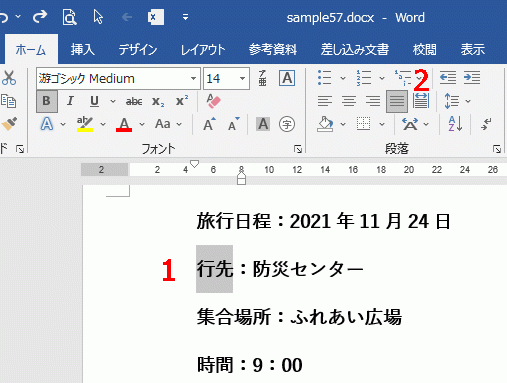Image resolution: width=507 pixels, height=383 pixels.
Task: Open line and paragraph spacing icon
Action: (452, 101)
